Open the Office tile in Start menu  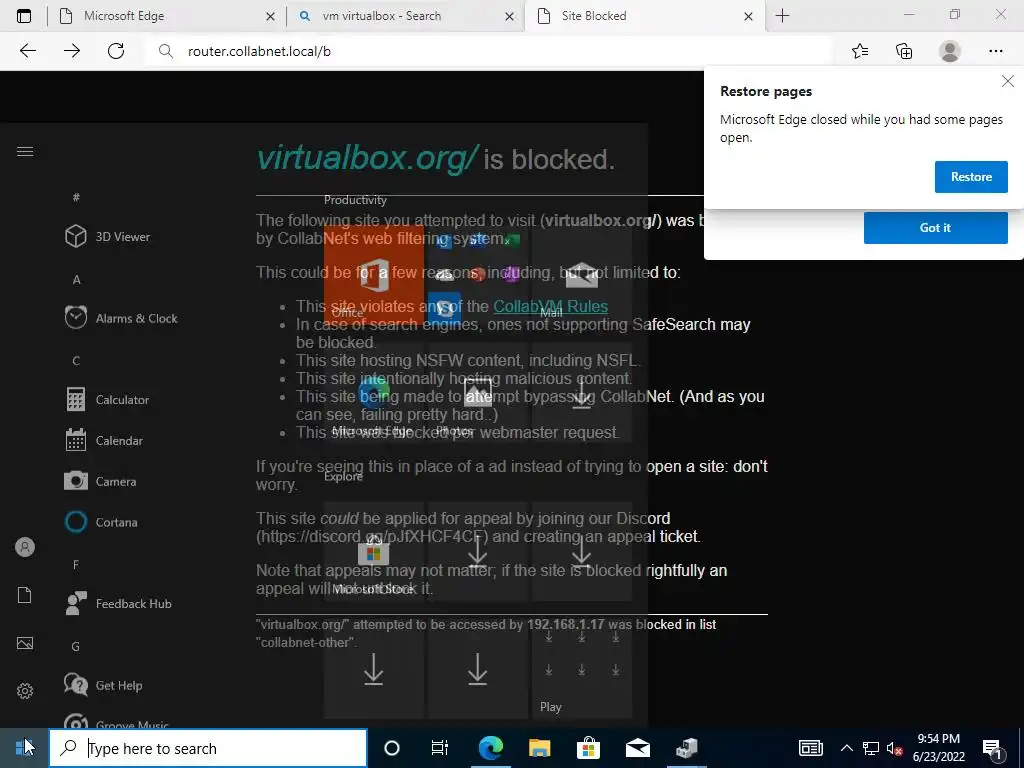374,274
